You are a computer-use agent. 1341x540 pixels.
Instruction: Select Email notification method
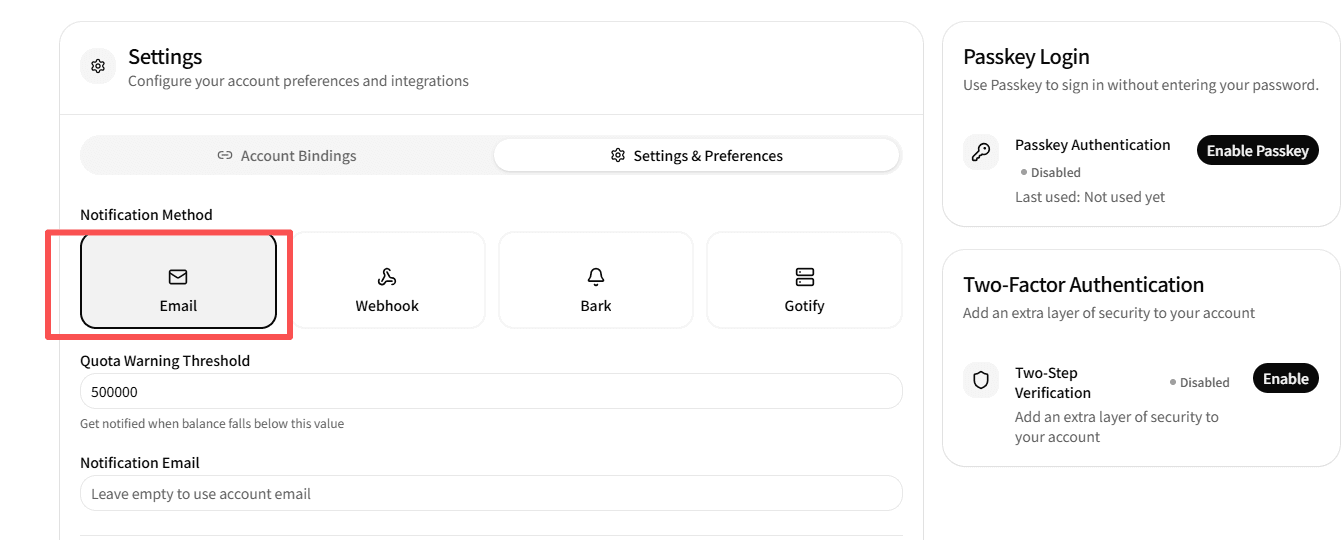click(x=178, y=281)
